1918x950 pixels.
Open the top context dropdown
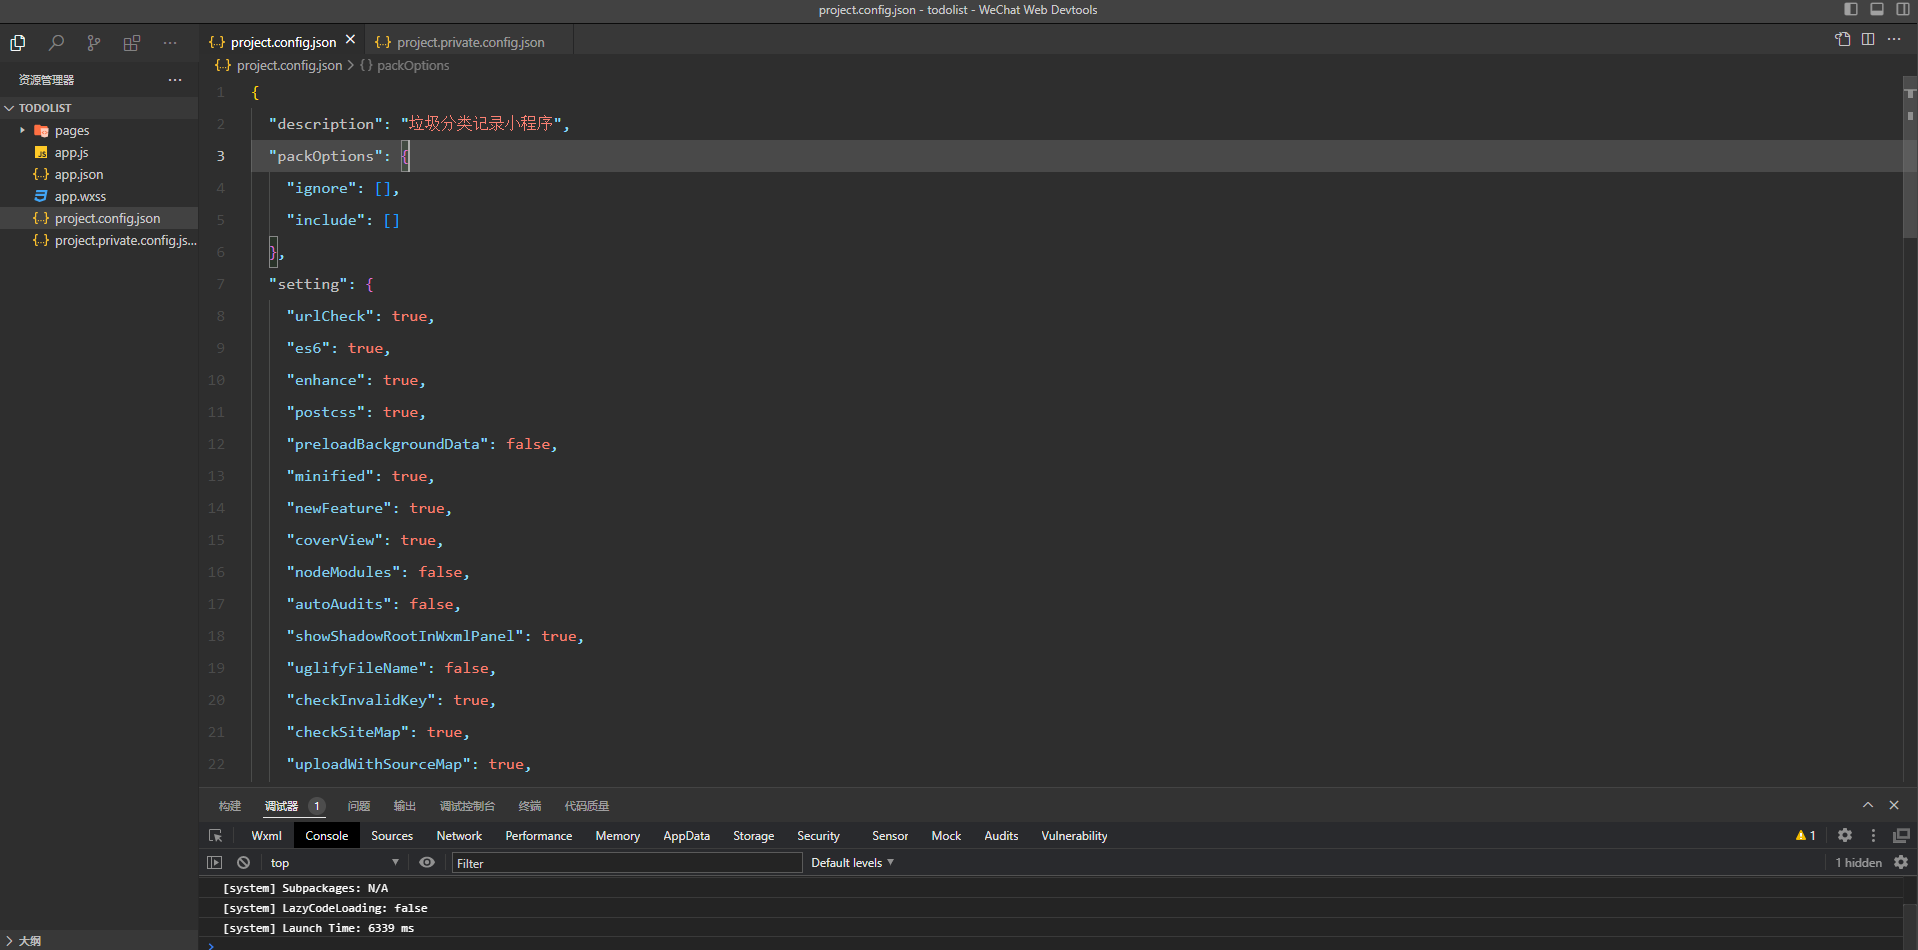point(333,862)
